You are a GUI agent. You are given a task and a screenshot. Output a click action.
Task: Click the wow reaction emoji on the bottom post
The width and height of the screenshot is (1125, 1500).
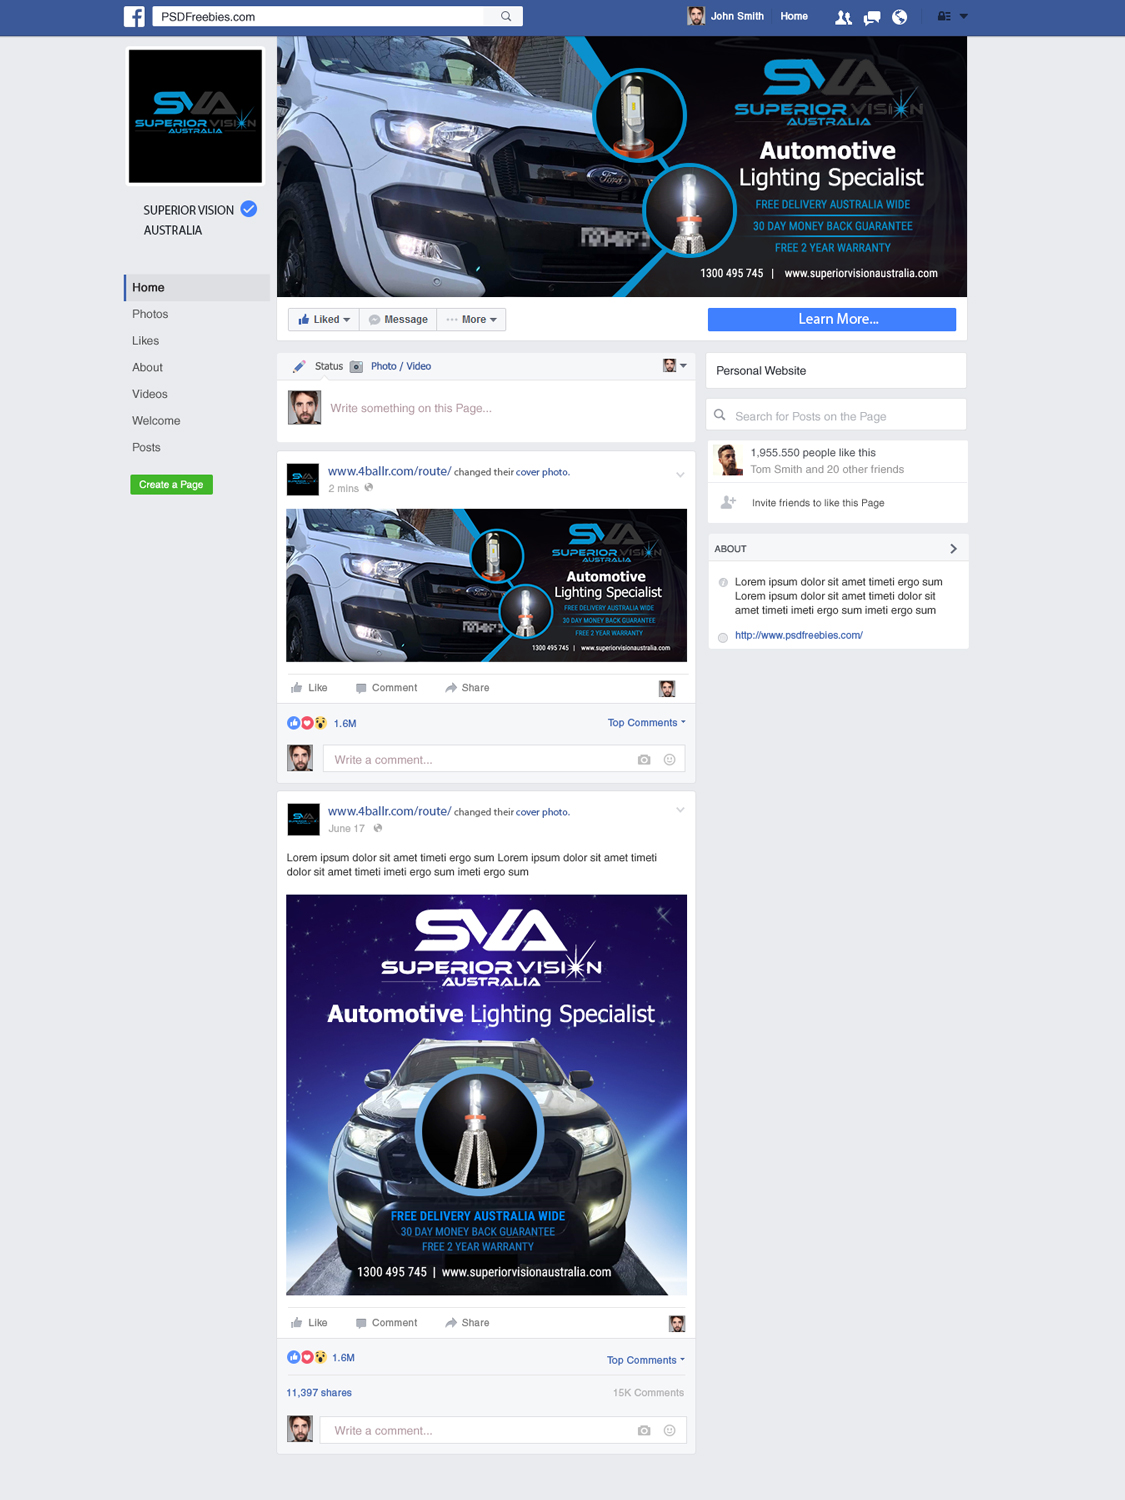(x=321, y=1357)
